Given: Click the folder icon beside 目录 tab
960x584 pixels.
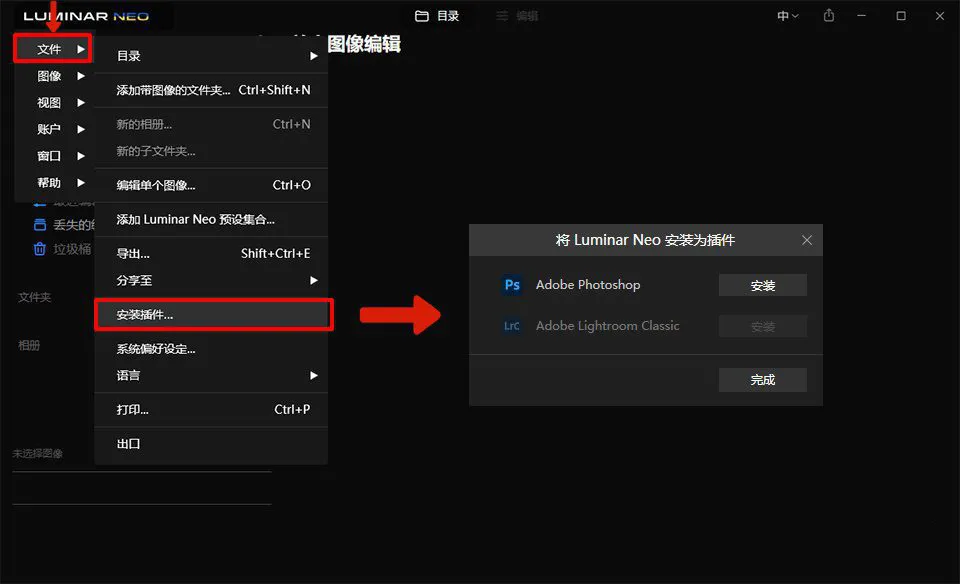Looking at the screenshot, I should click(x=422, y=16).
